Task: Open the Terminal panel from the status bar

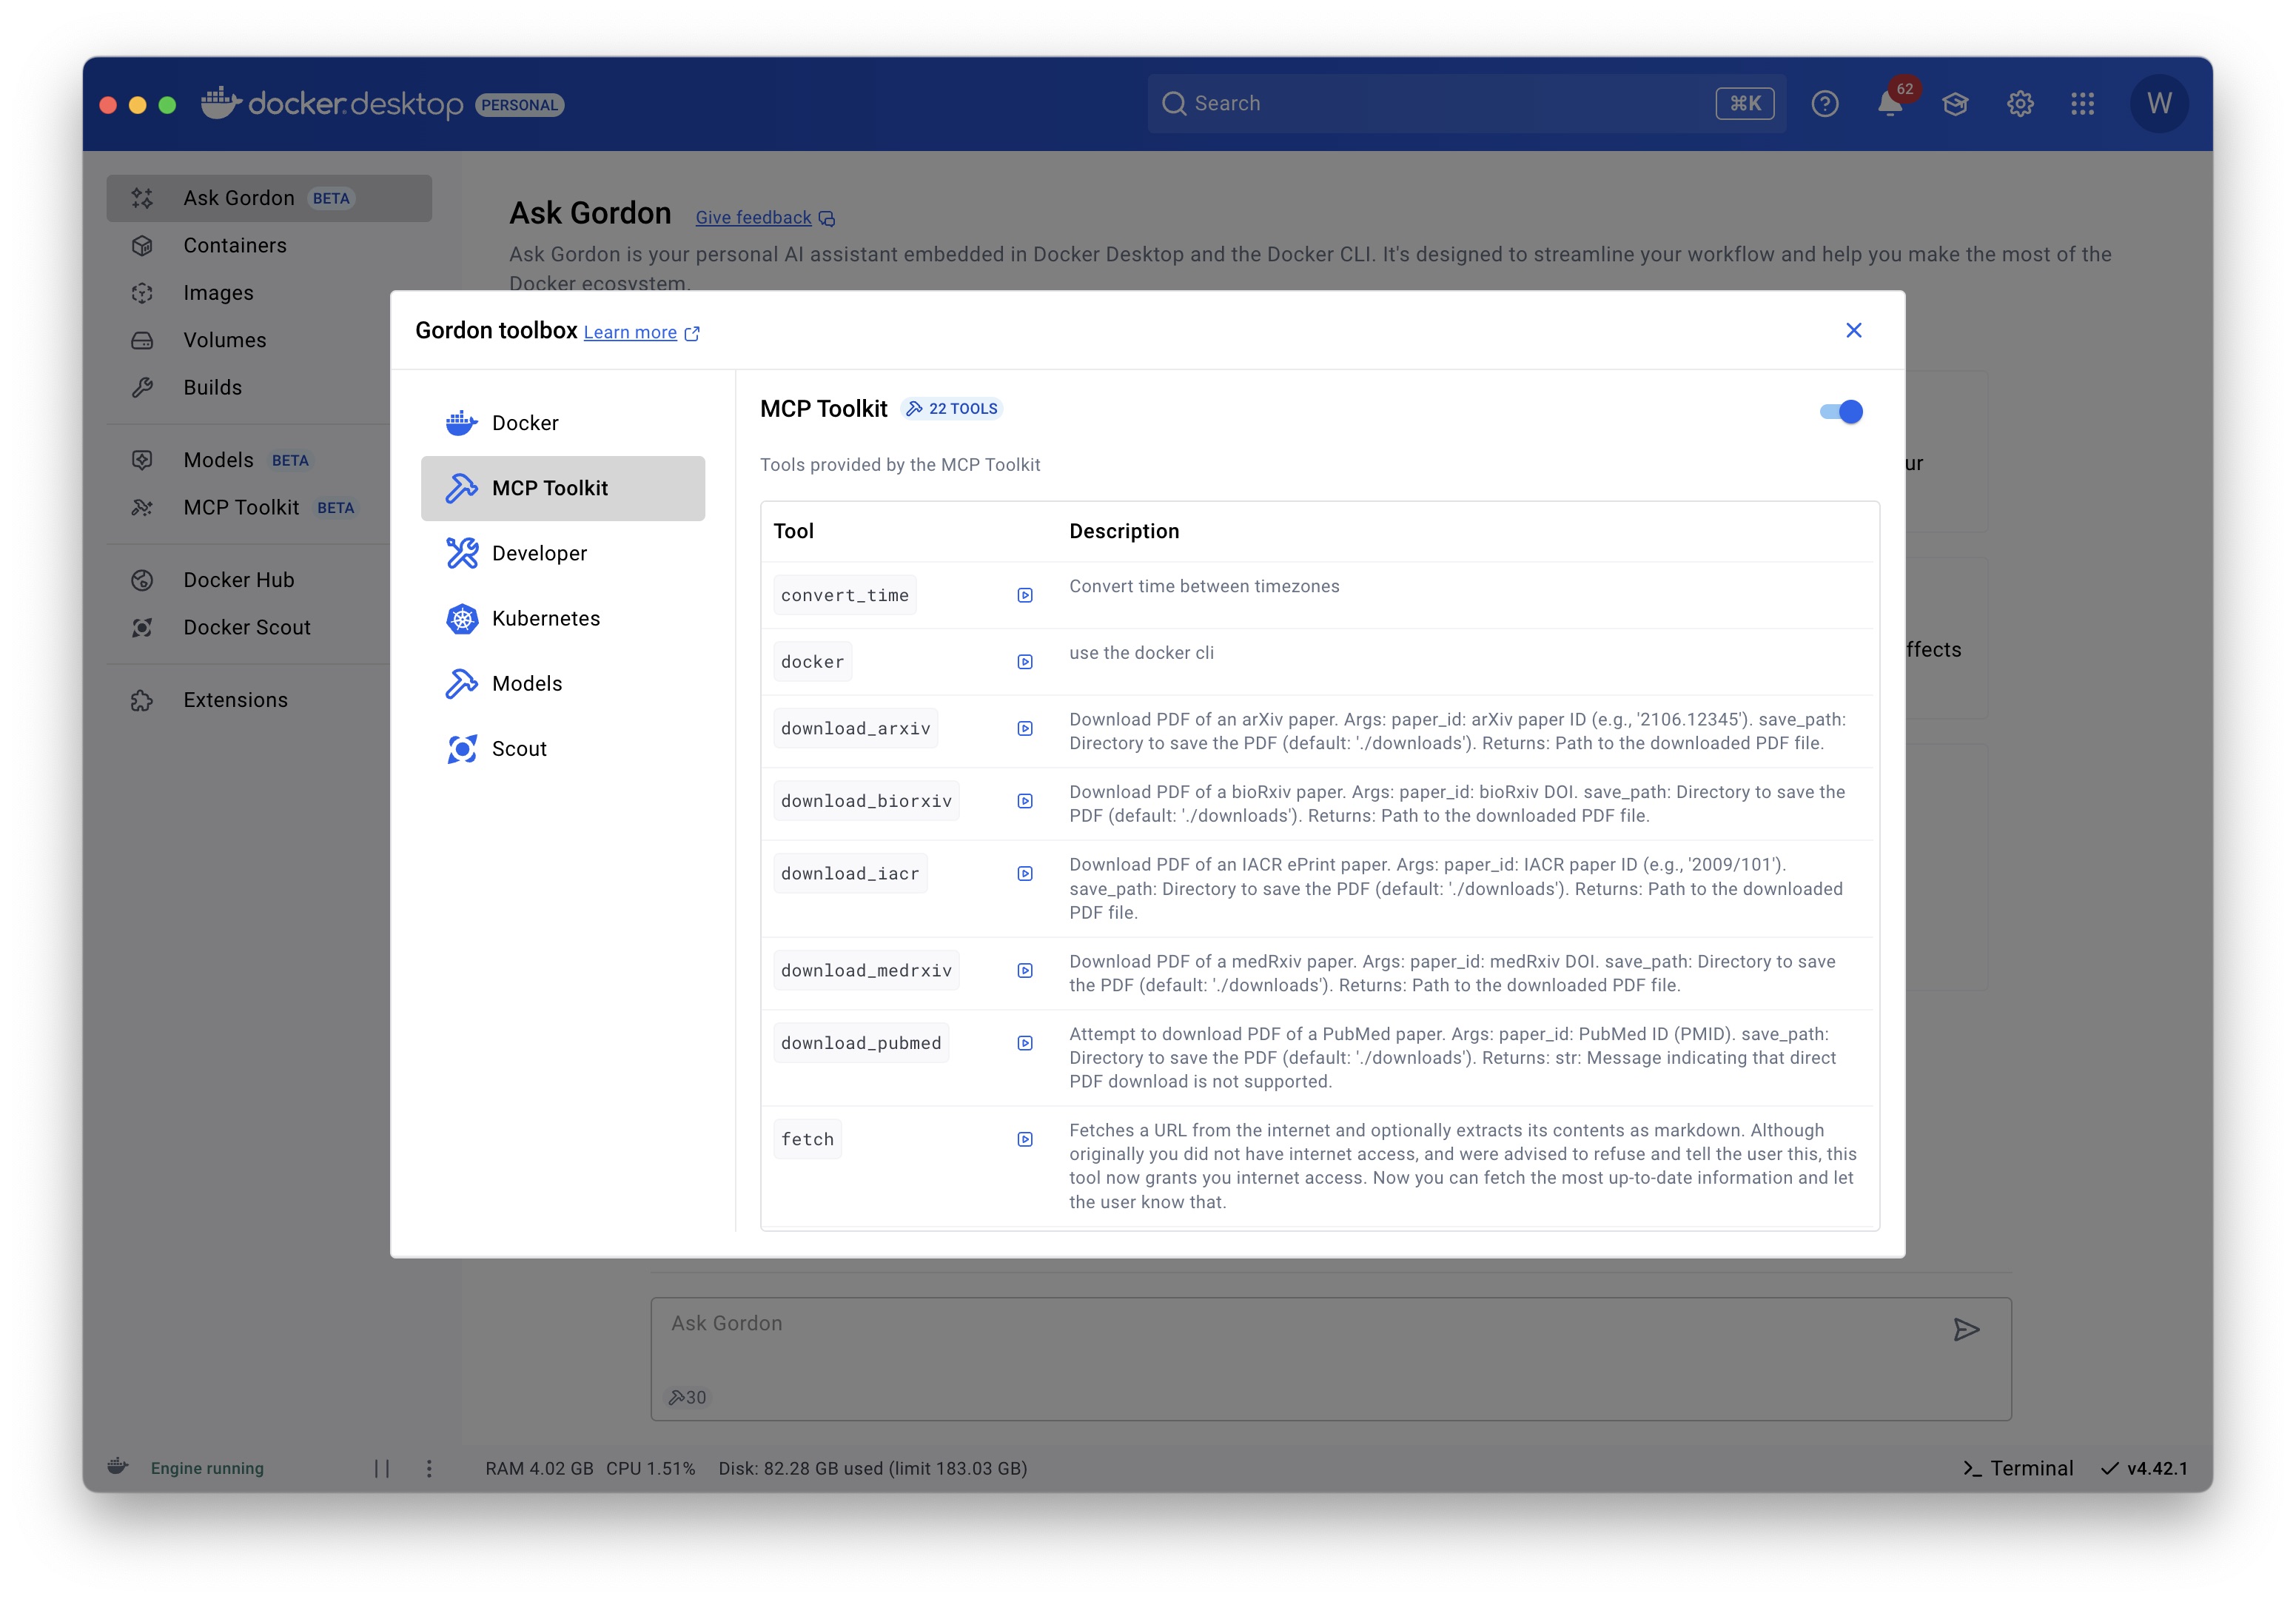Action: pyautogui.click(x=2018, y=1468)
